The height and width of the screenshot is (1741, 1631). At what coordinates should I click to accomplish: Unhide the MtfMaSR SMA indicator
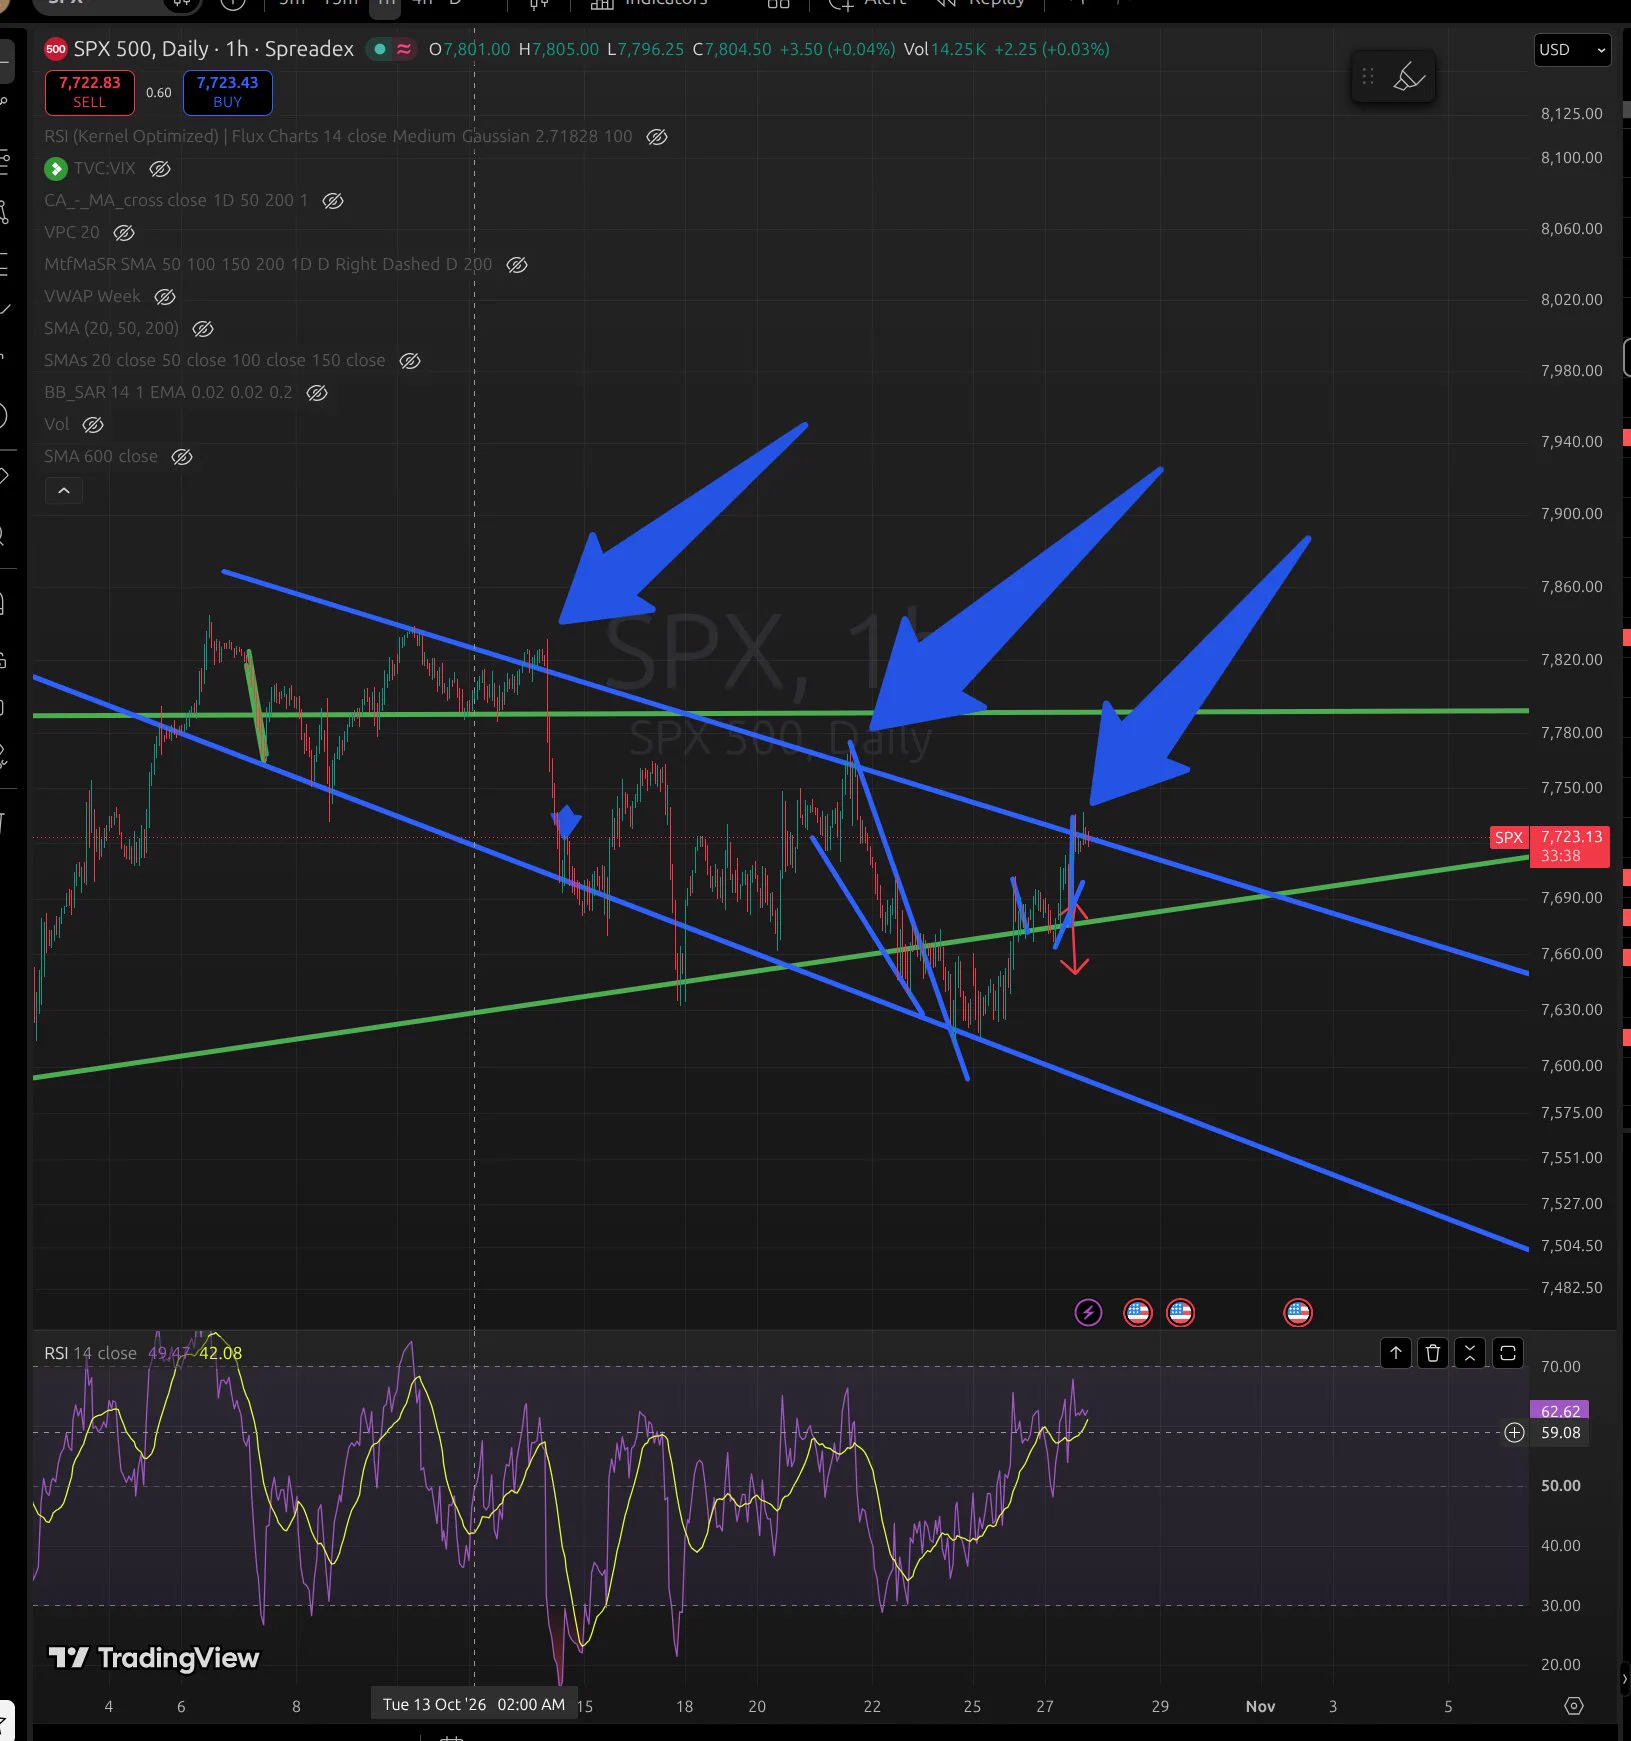tap(517, 265)
